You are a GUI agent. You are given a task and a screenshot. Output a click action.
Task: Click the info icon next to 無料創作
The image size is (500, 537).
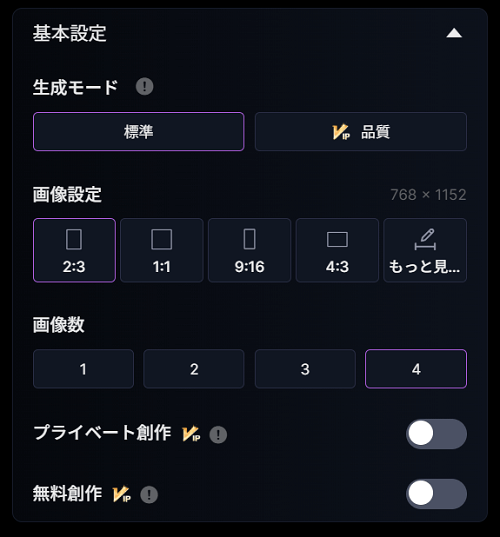pyautogui.click(x=149, y=495)
